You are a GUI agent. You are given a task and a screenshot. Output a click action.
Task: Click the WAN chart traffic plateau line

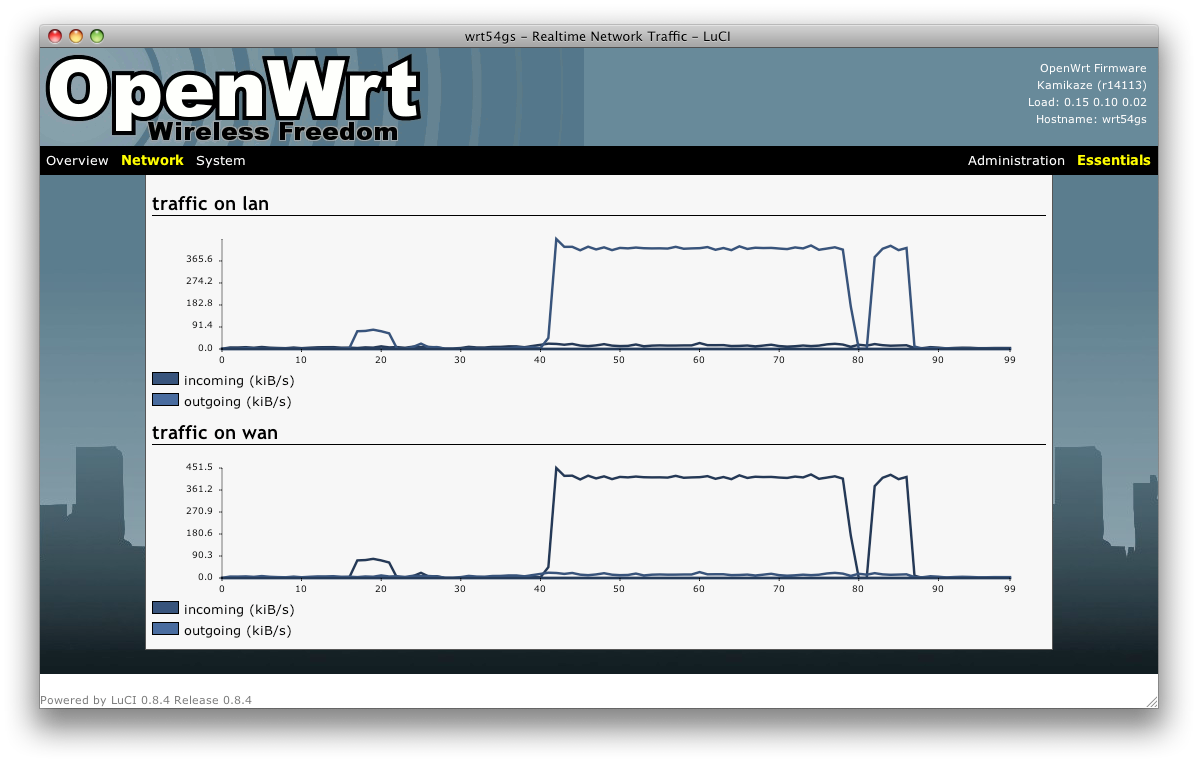tap(699, 477)
